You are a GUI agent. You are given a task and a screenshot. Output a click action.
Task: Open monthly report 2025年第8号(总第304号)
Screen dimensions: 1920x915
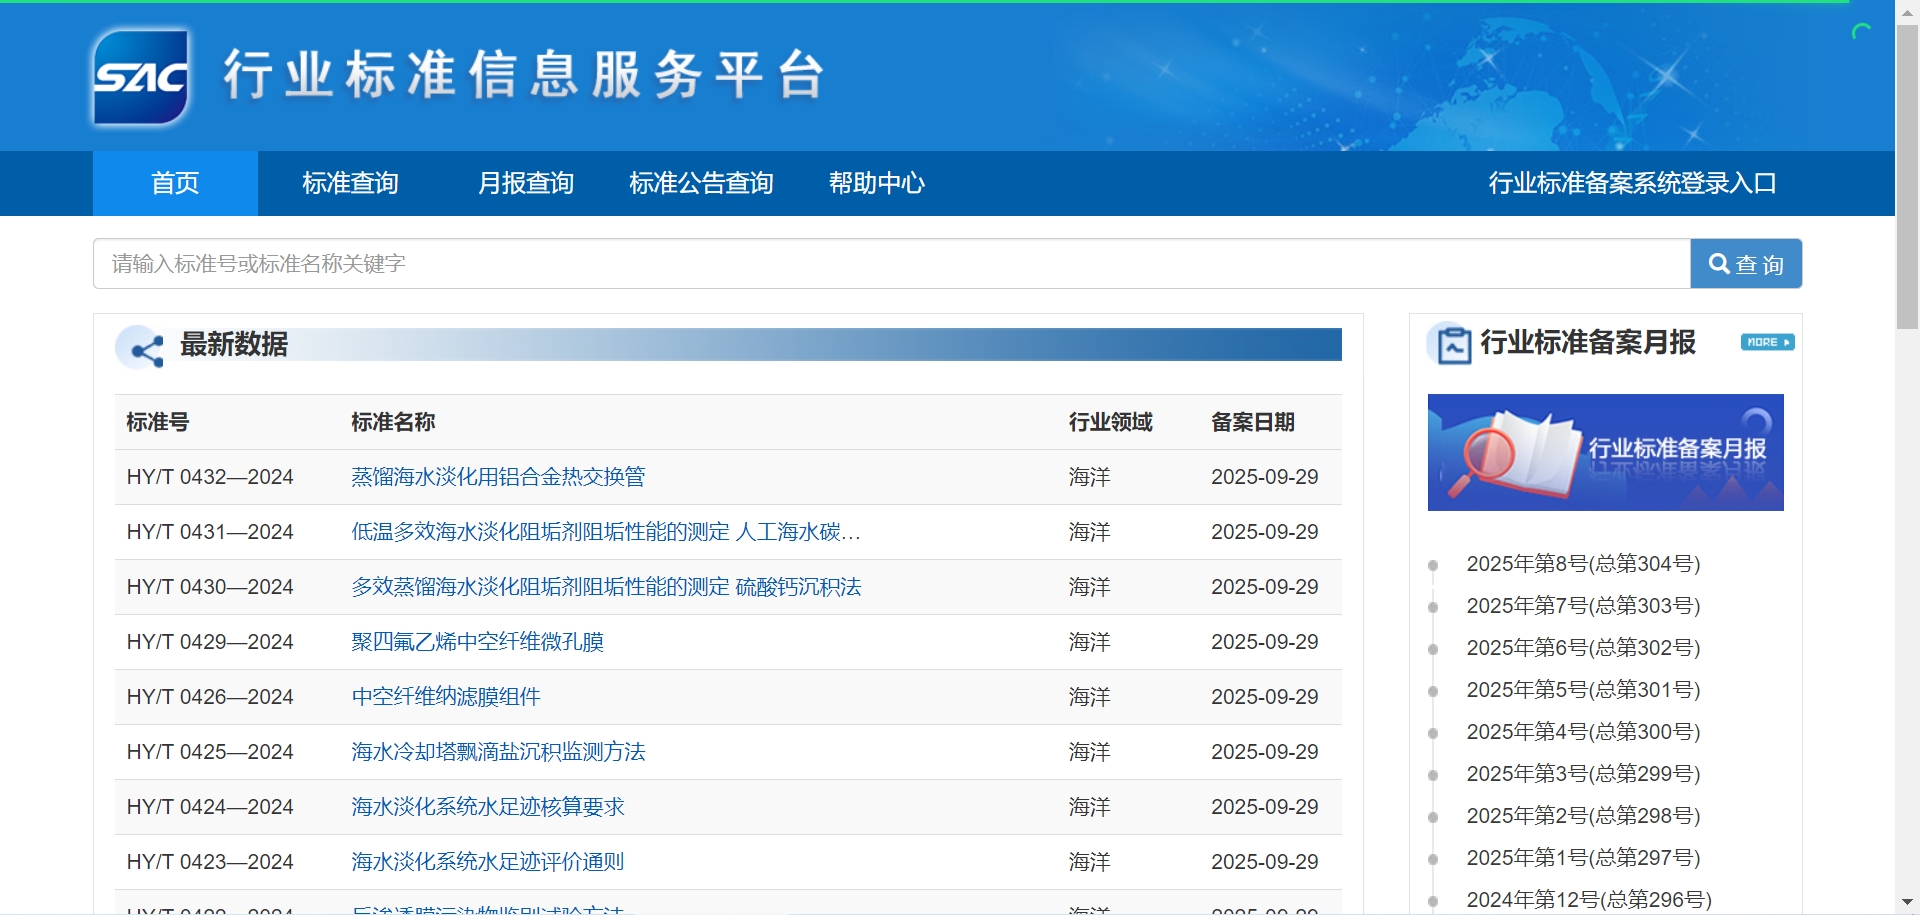tap(1583, 564)
